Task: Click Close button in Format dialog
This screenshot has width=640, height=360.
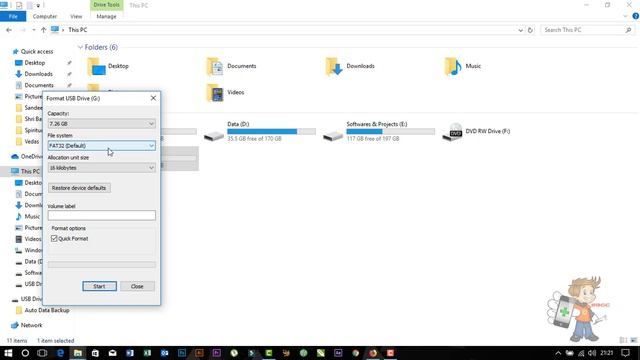Action: click(x=137, y=286)
